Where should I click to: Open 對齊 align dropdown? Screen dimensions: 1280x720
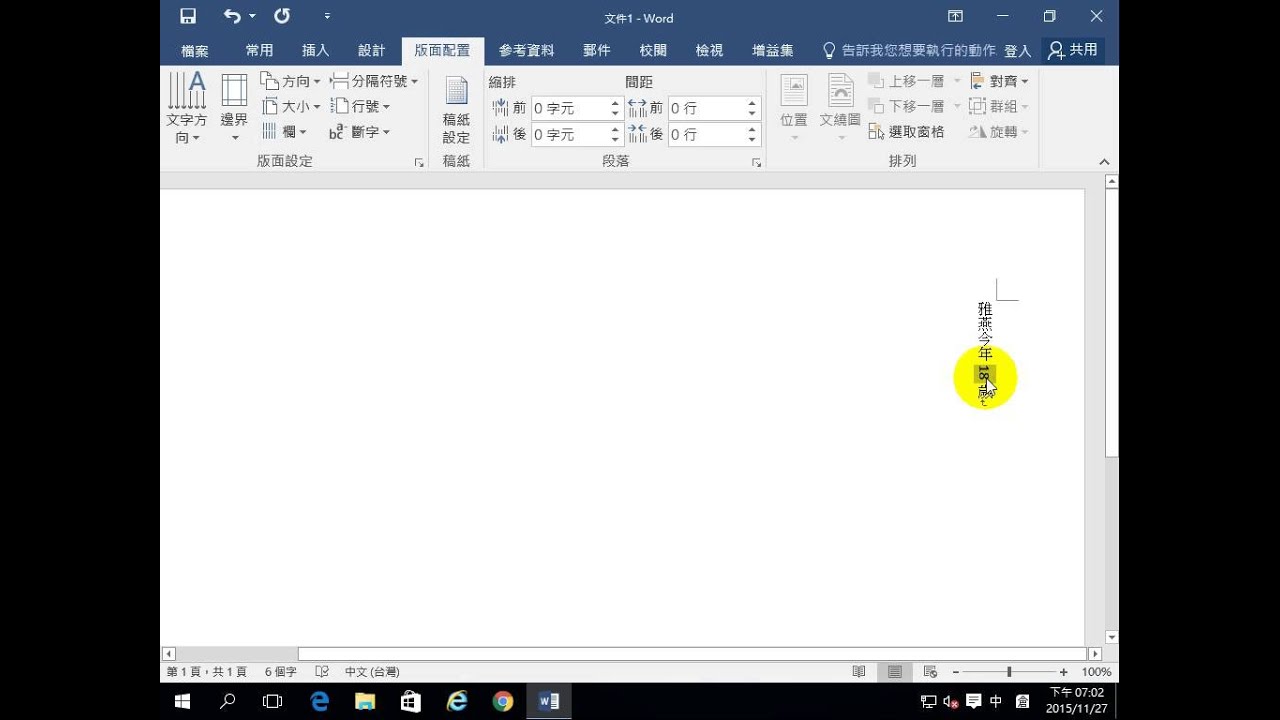[x=999, y=81]
